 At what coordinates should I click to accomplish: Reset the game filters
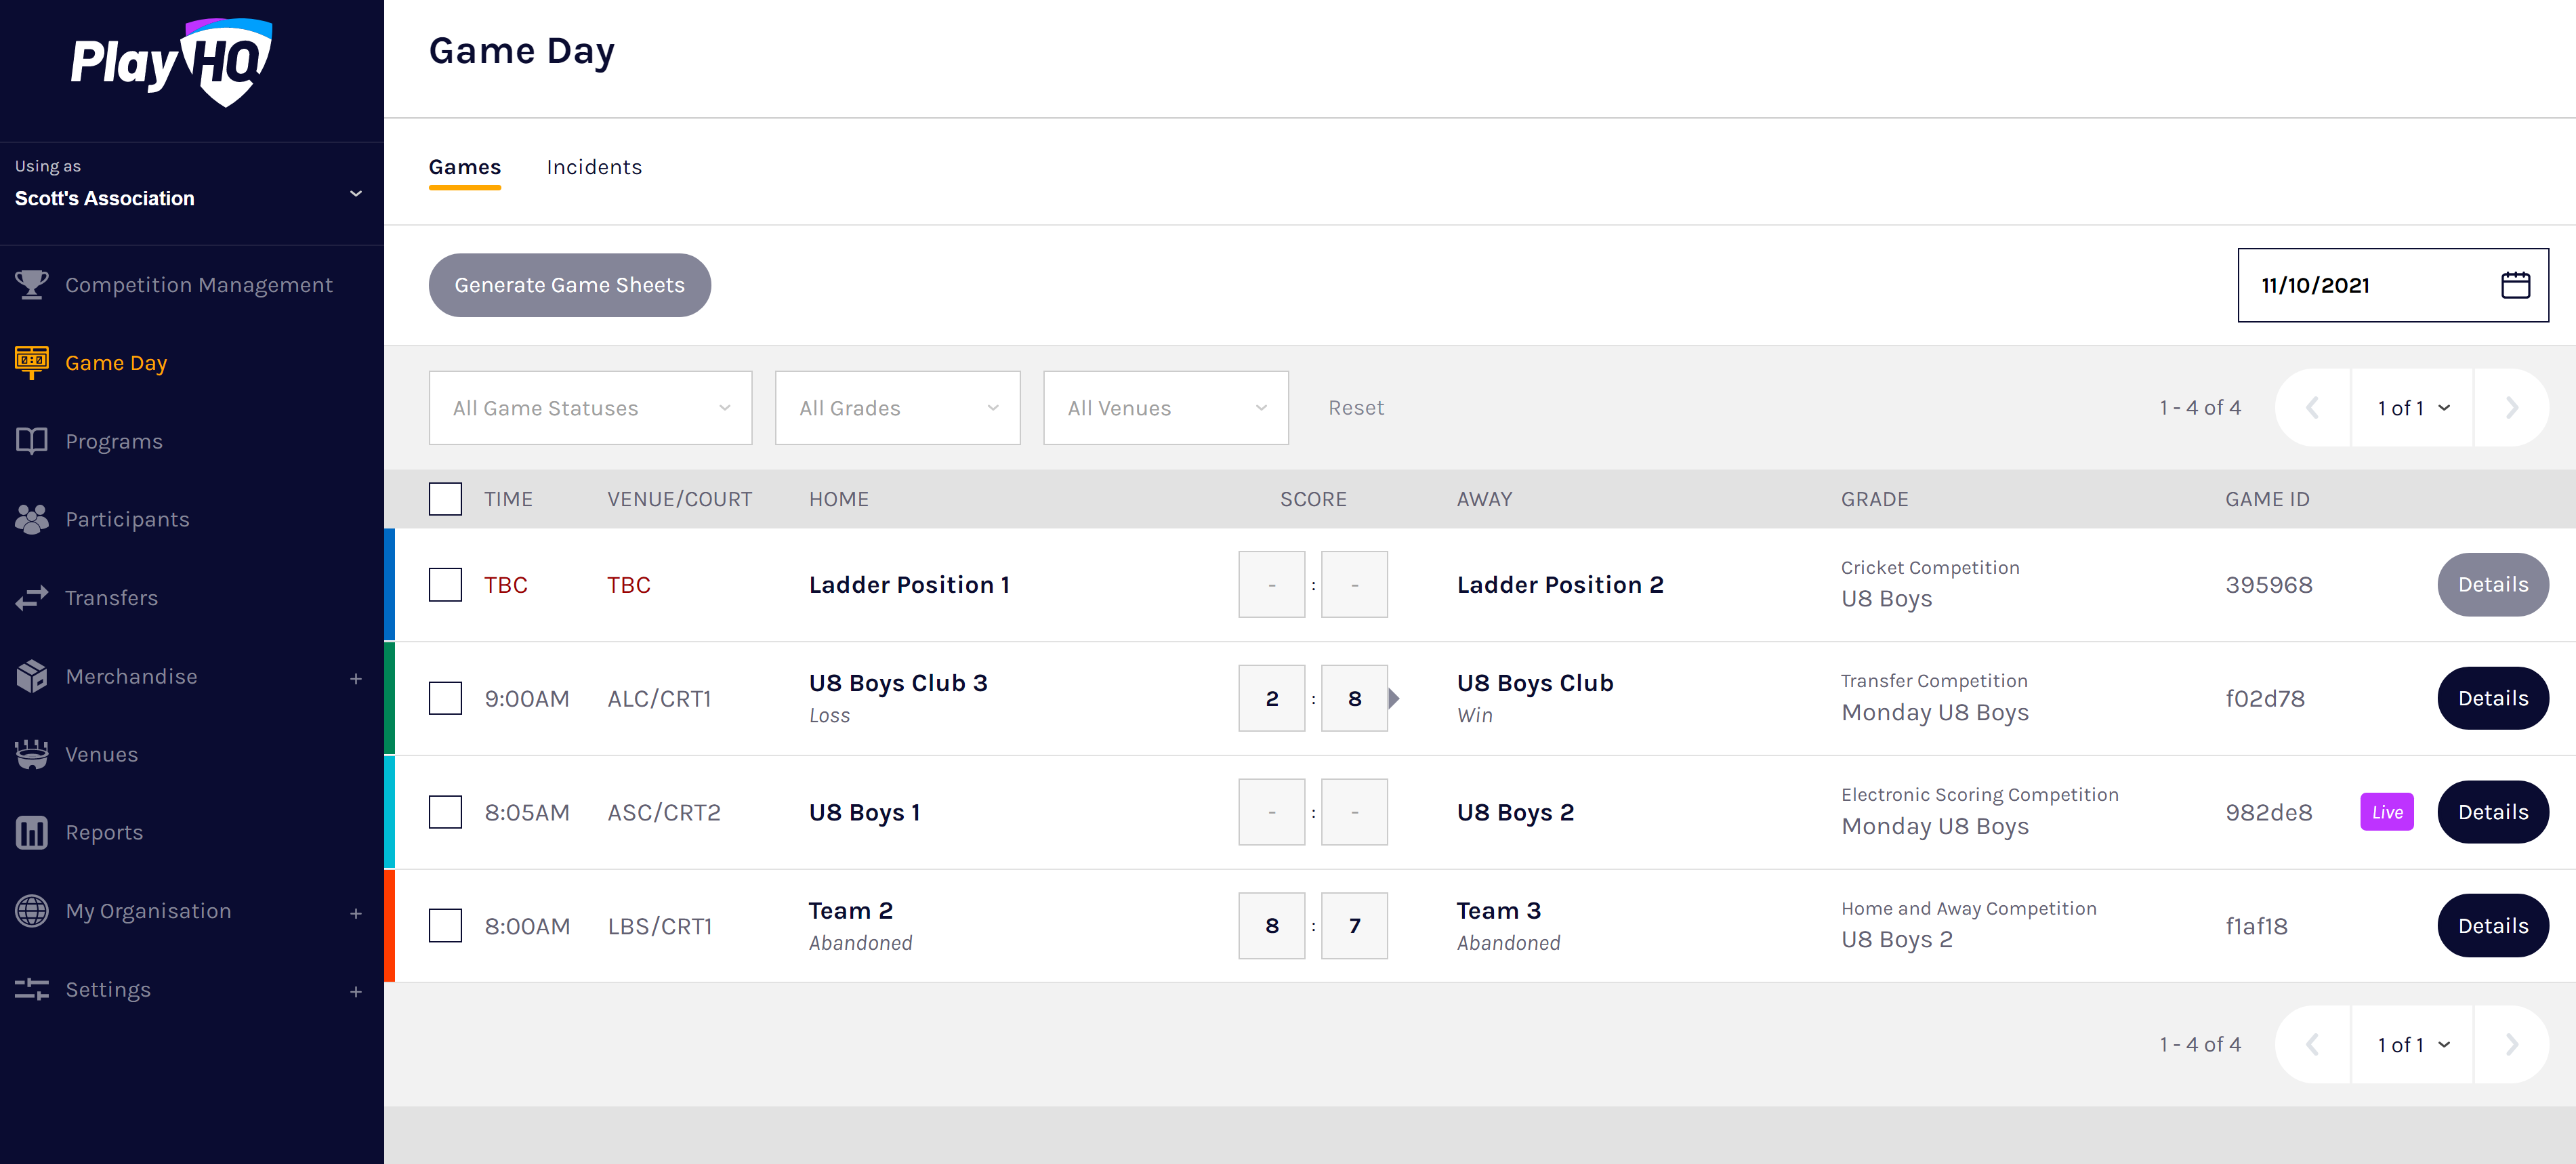(1355, 408)
